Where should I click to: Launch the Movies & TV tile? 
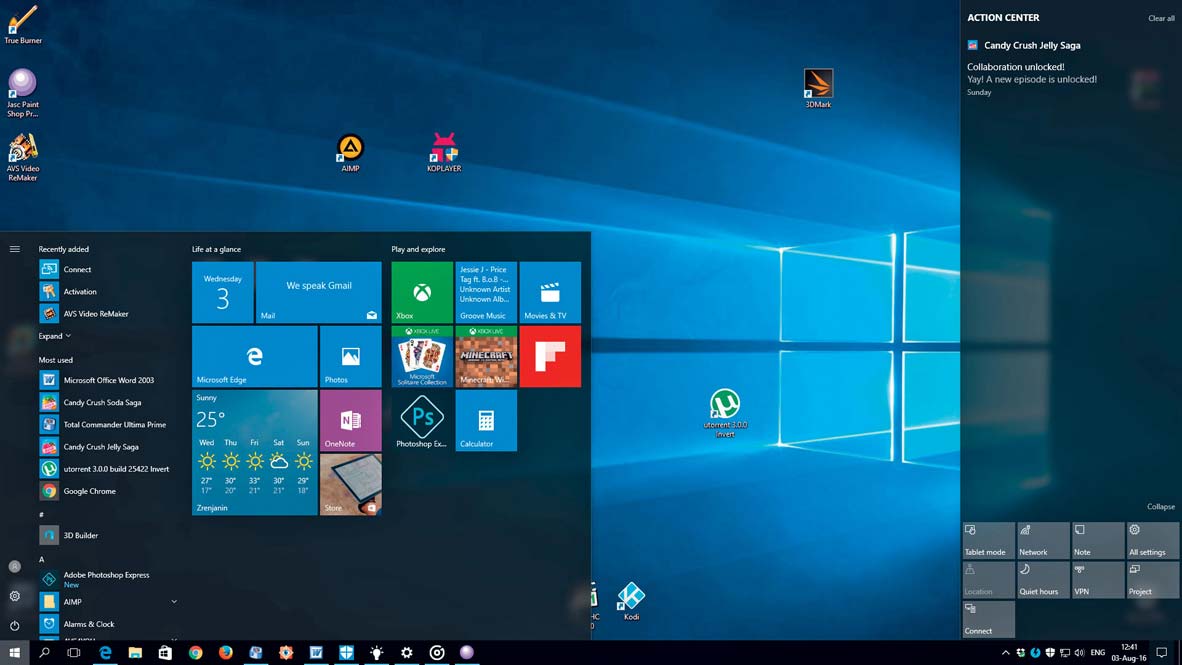point(550,293)
